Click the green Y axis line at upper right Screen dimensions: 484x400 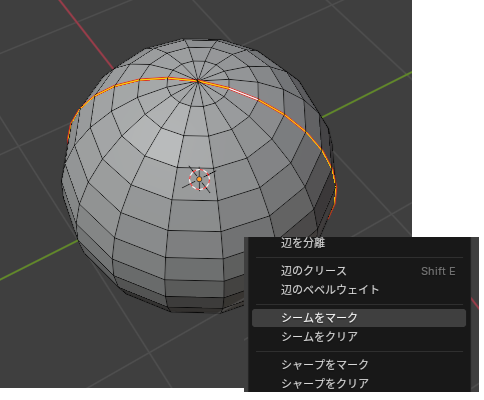pos(367,95)
